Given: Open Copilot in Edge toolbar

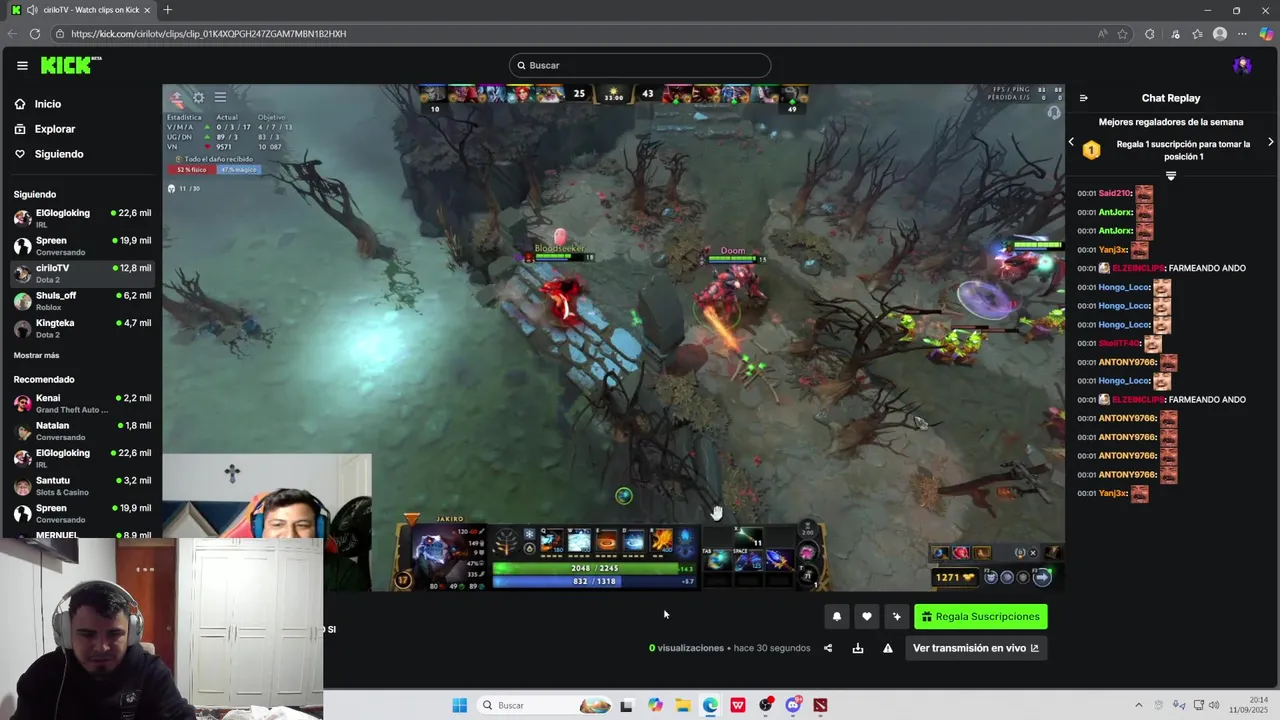Looking at the screenshot, I should (1266, 34).
